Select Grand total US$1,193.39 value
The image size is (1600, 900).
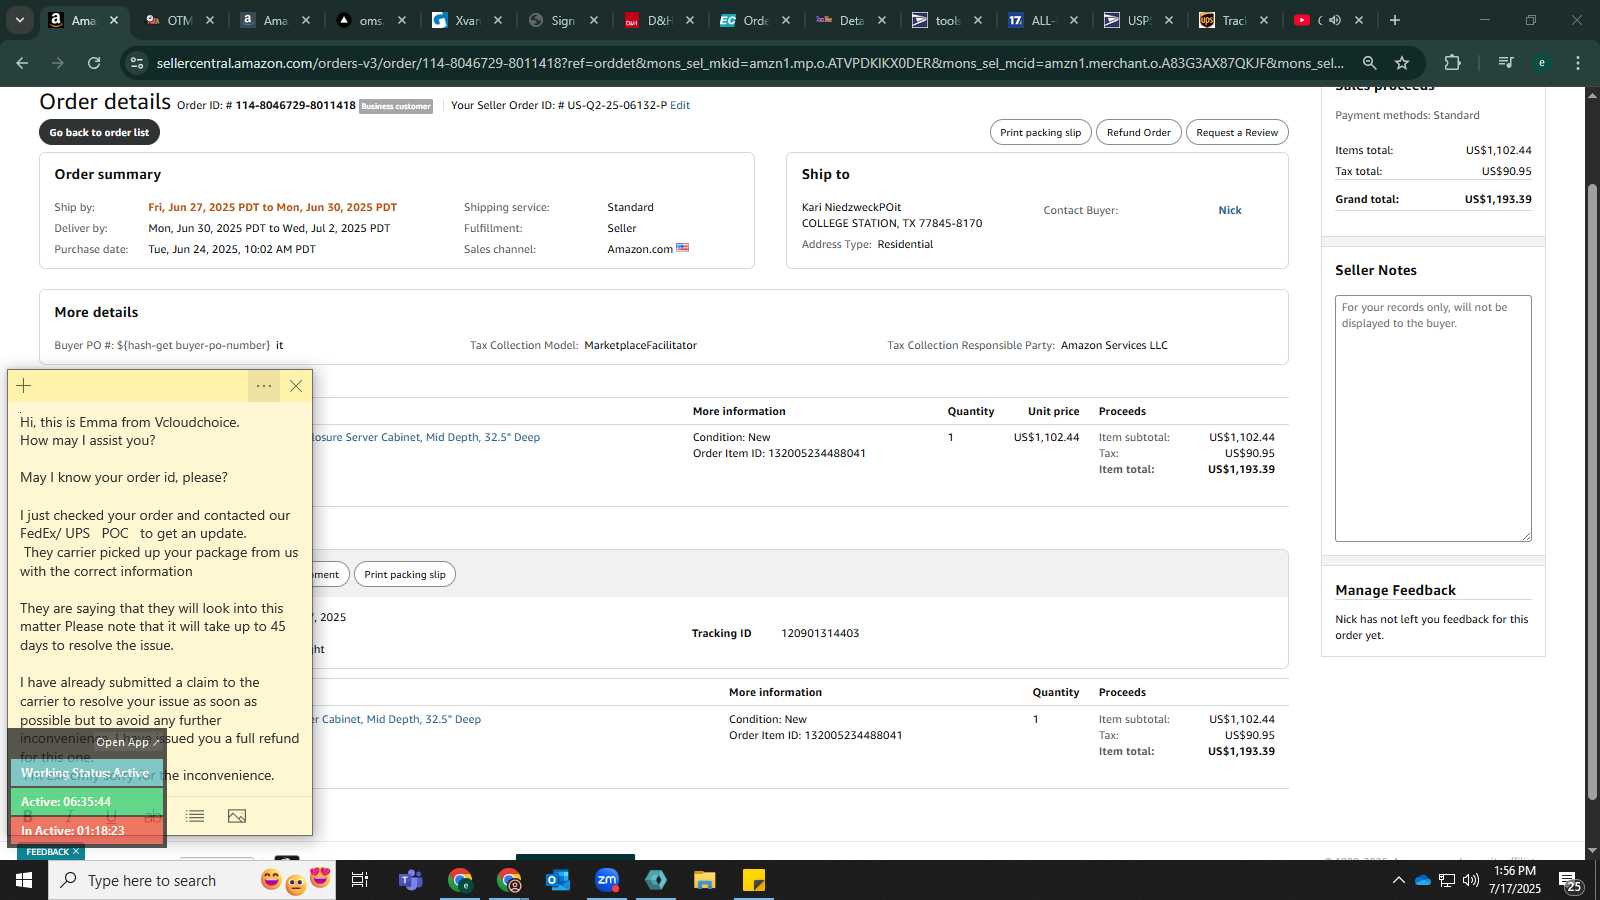coord(1498,199)
